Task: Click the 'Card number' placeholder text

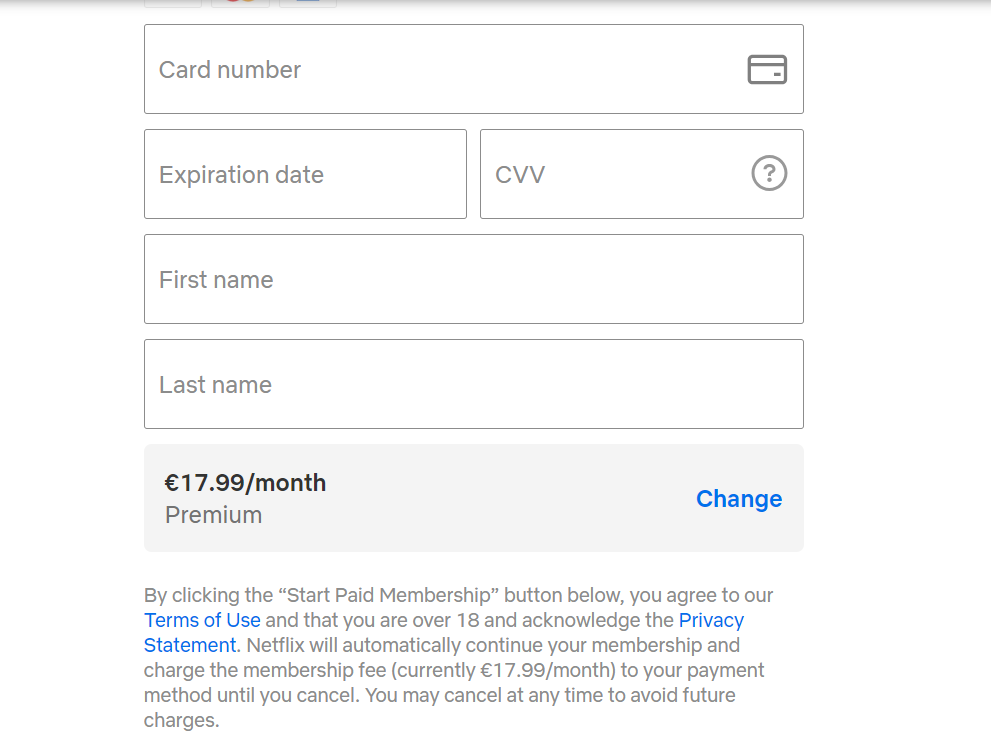Action: click(230, 70)
